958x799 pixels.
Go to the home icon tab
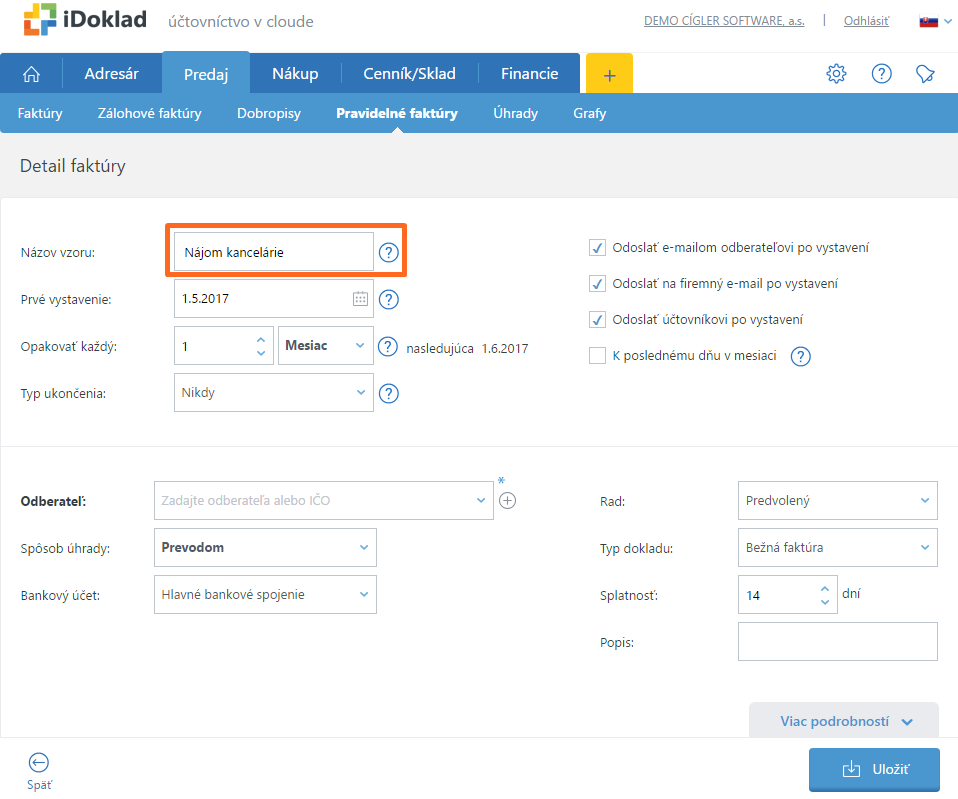pos(32,73)
